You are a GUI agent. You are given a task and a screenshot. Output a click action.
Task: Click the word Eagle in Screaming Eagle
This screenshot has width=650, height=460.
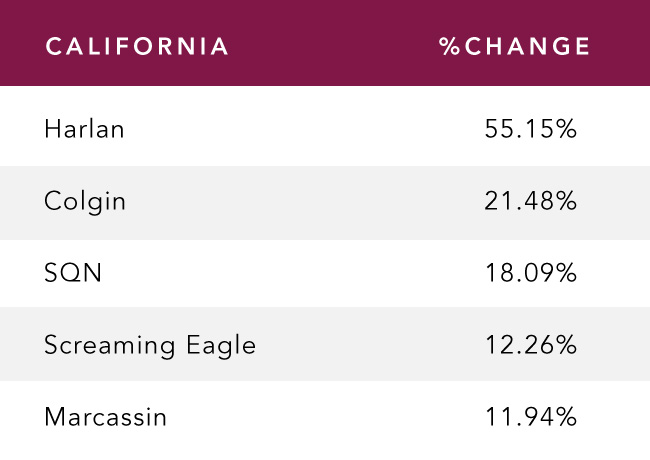[221, 346]
